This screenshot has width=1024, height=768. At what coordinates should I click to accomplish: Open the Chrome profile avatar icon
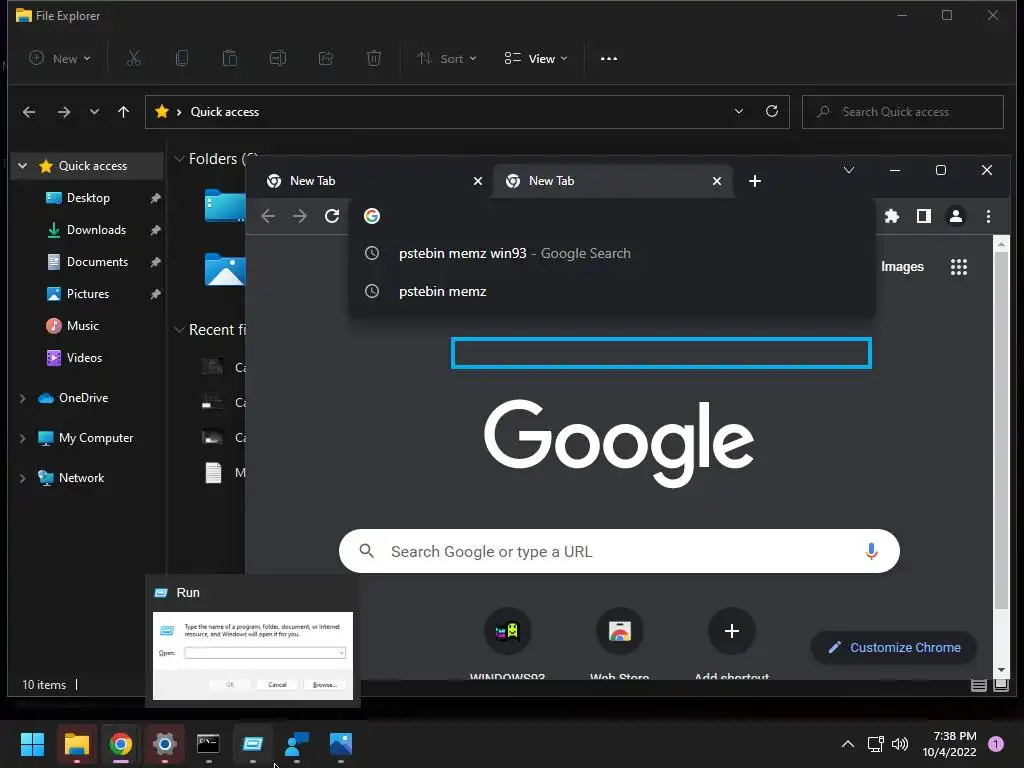(955, 216)
